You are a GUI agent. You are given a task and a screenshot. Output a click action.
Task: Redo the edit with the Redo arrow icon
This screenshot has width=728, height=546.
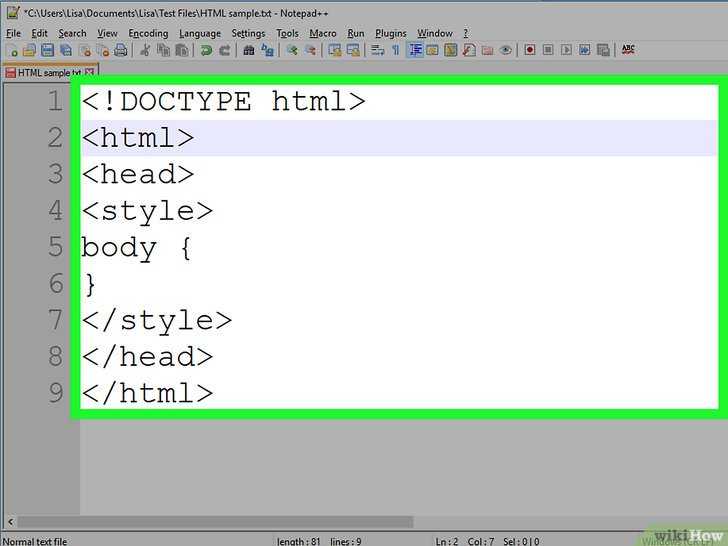[225, 50]
